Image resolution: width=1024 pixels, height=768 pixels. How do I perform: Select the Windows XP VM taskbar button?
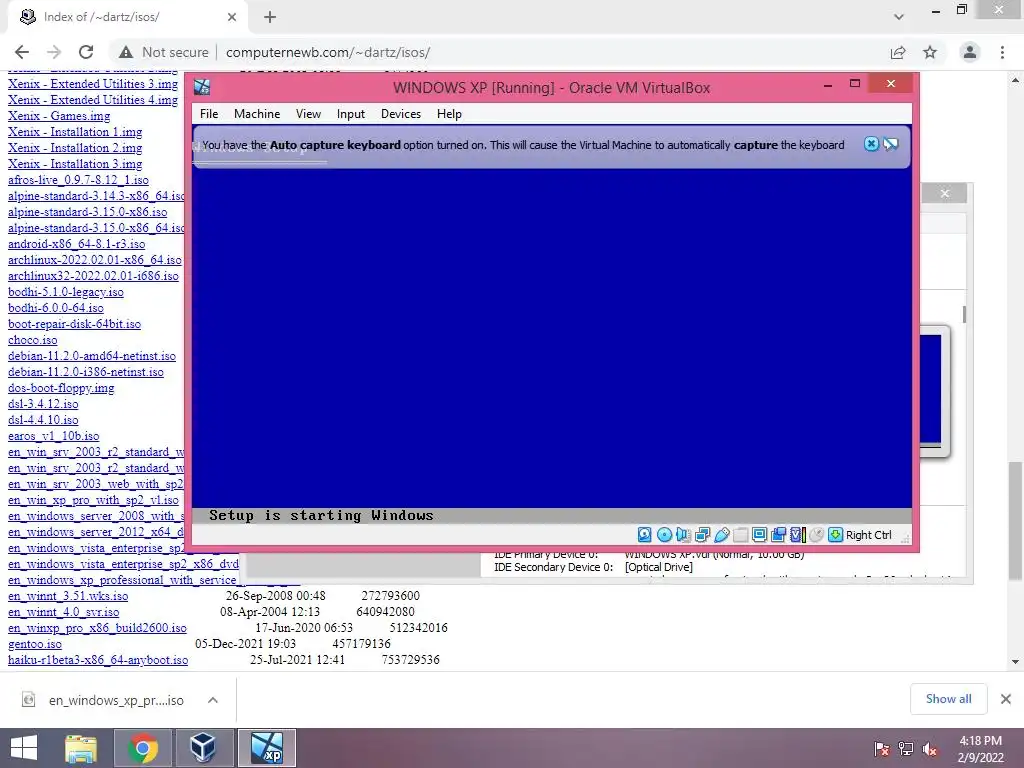coord(266,748)
